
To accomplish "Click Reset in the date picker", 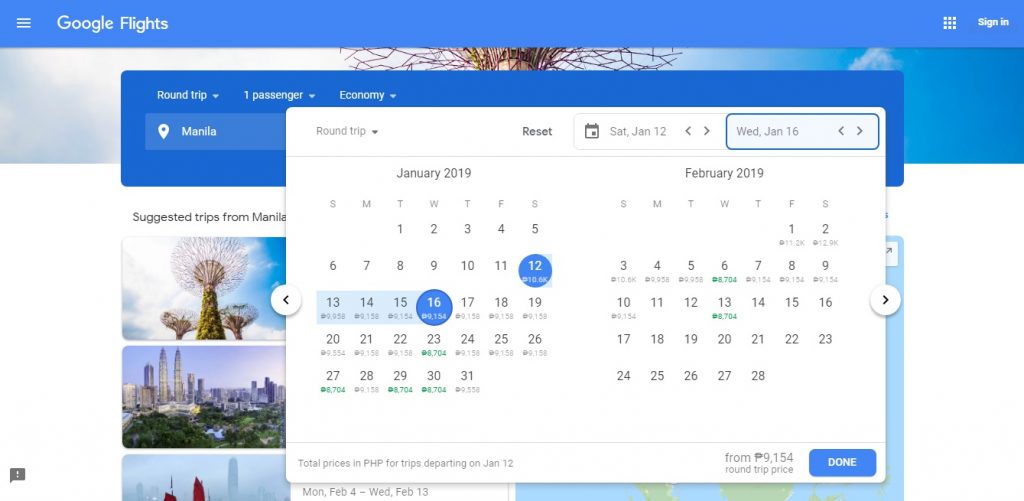I will (537, 131).
